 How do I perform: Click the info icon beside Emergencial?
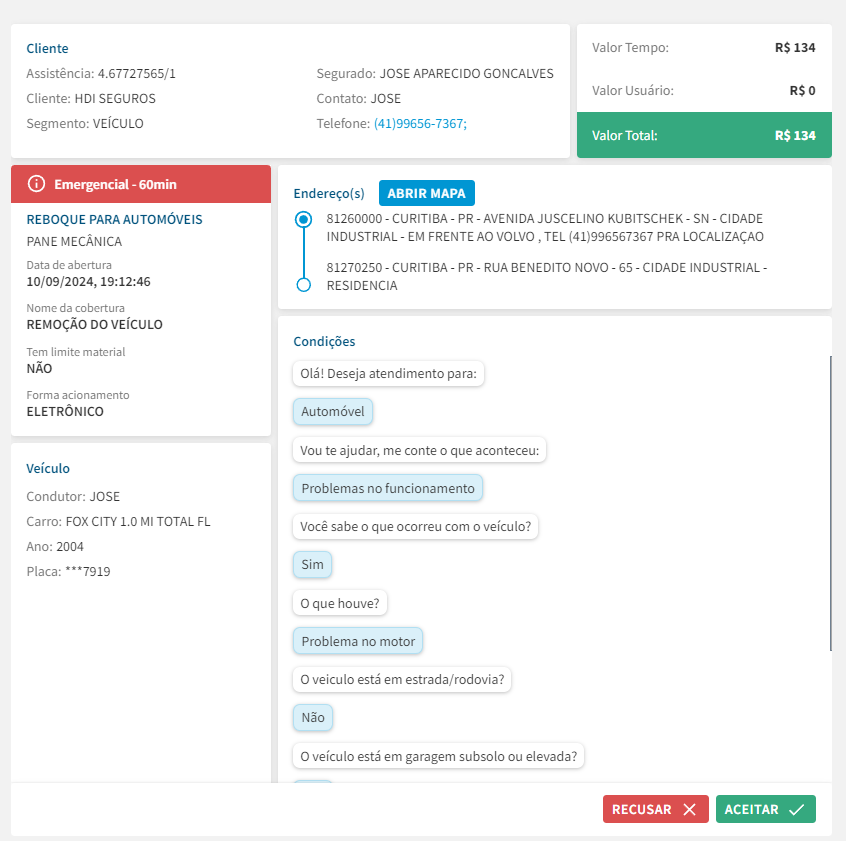click(37, 184)
